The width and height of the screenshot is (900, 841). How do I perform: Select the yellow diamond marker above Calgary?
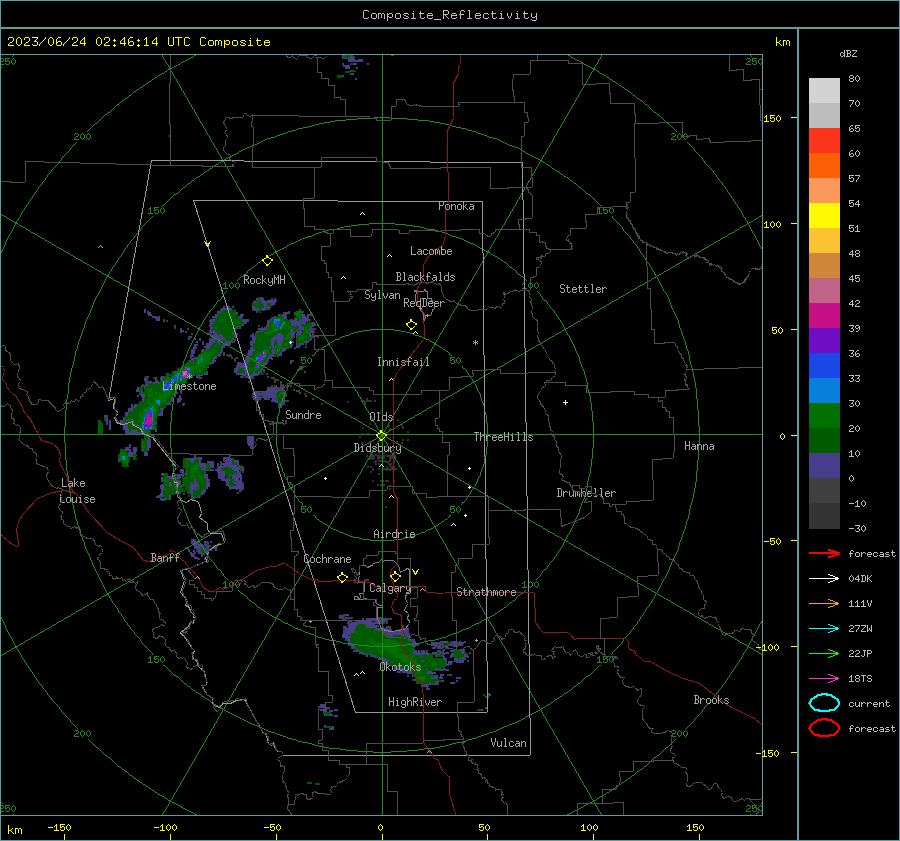pos(395,576)
